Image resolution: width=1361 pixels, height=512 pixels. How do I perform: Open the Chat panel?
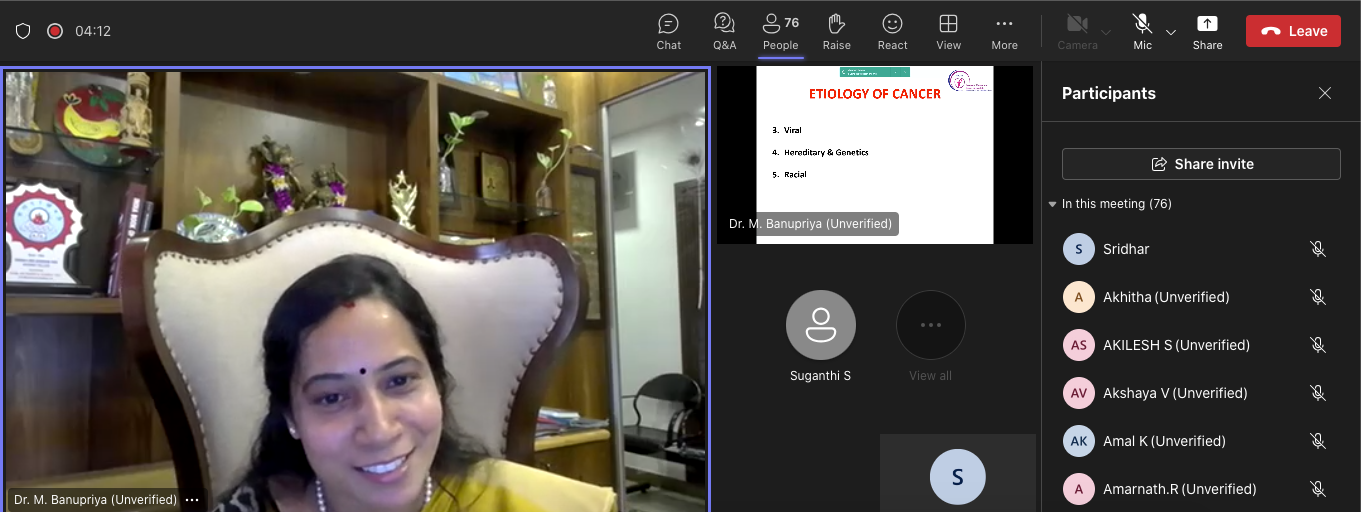pyautogui.click(x=669, y=31)
